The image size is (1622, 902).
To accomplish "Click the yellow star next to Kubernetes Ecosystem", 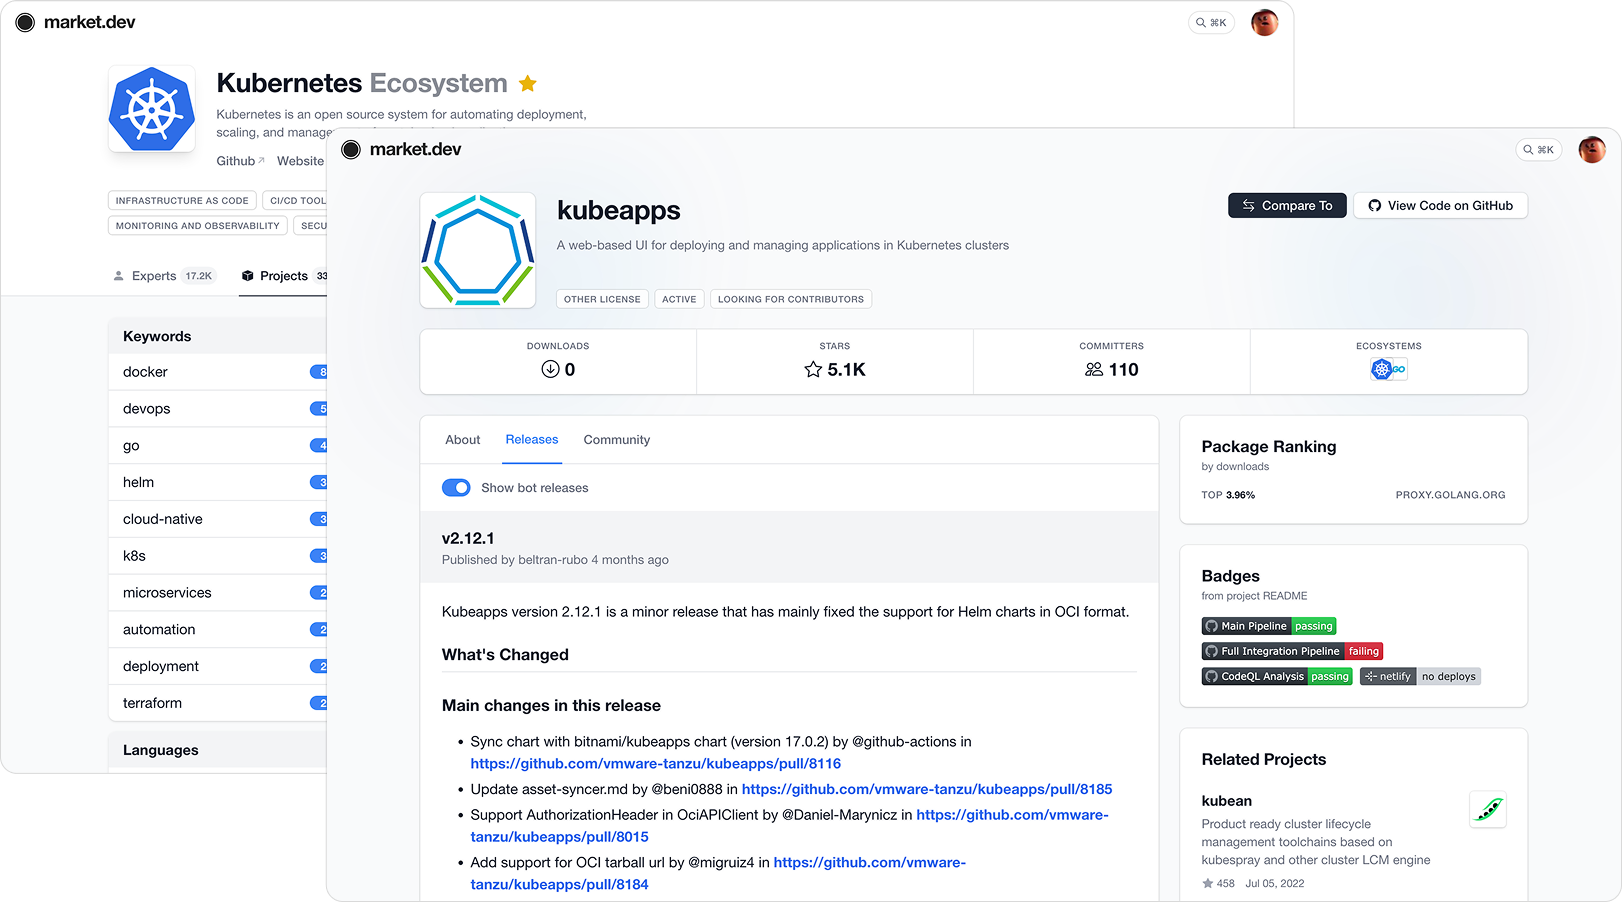I will 528,83.
